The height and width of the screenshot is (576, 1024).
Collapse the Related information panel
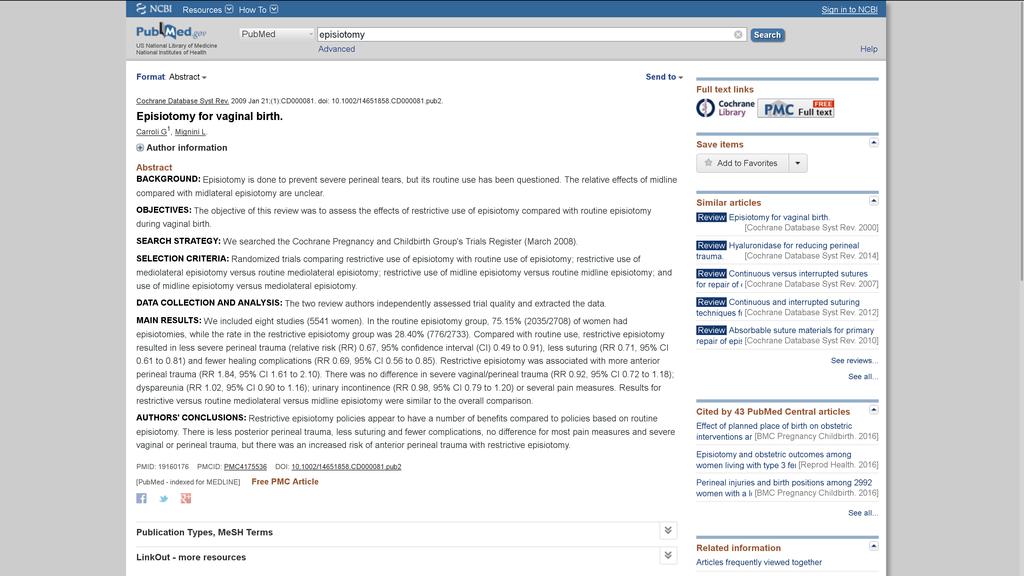coord(873,546)
